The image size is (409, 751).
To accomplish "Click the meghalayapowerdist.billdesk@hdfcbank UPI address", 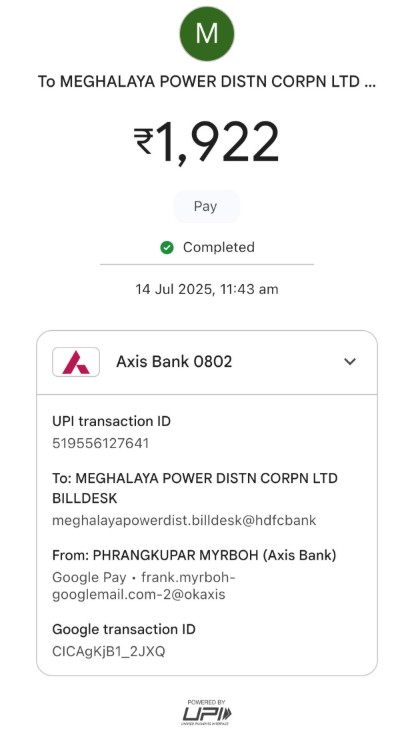I will (184, 520).
